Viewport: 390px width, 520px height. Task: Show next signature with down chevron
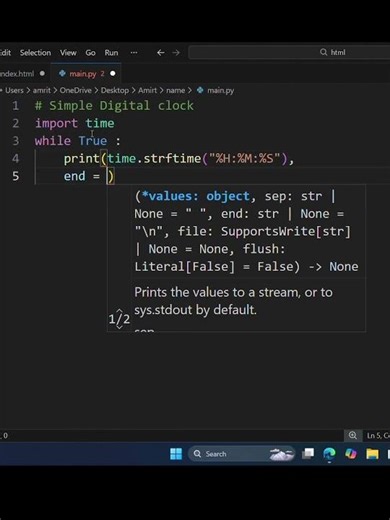pos(119,327)
